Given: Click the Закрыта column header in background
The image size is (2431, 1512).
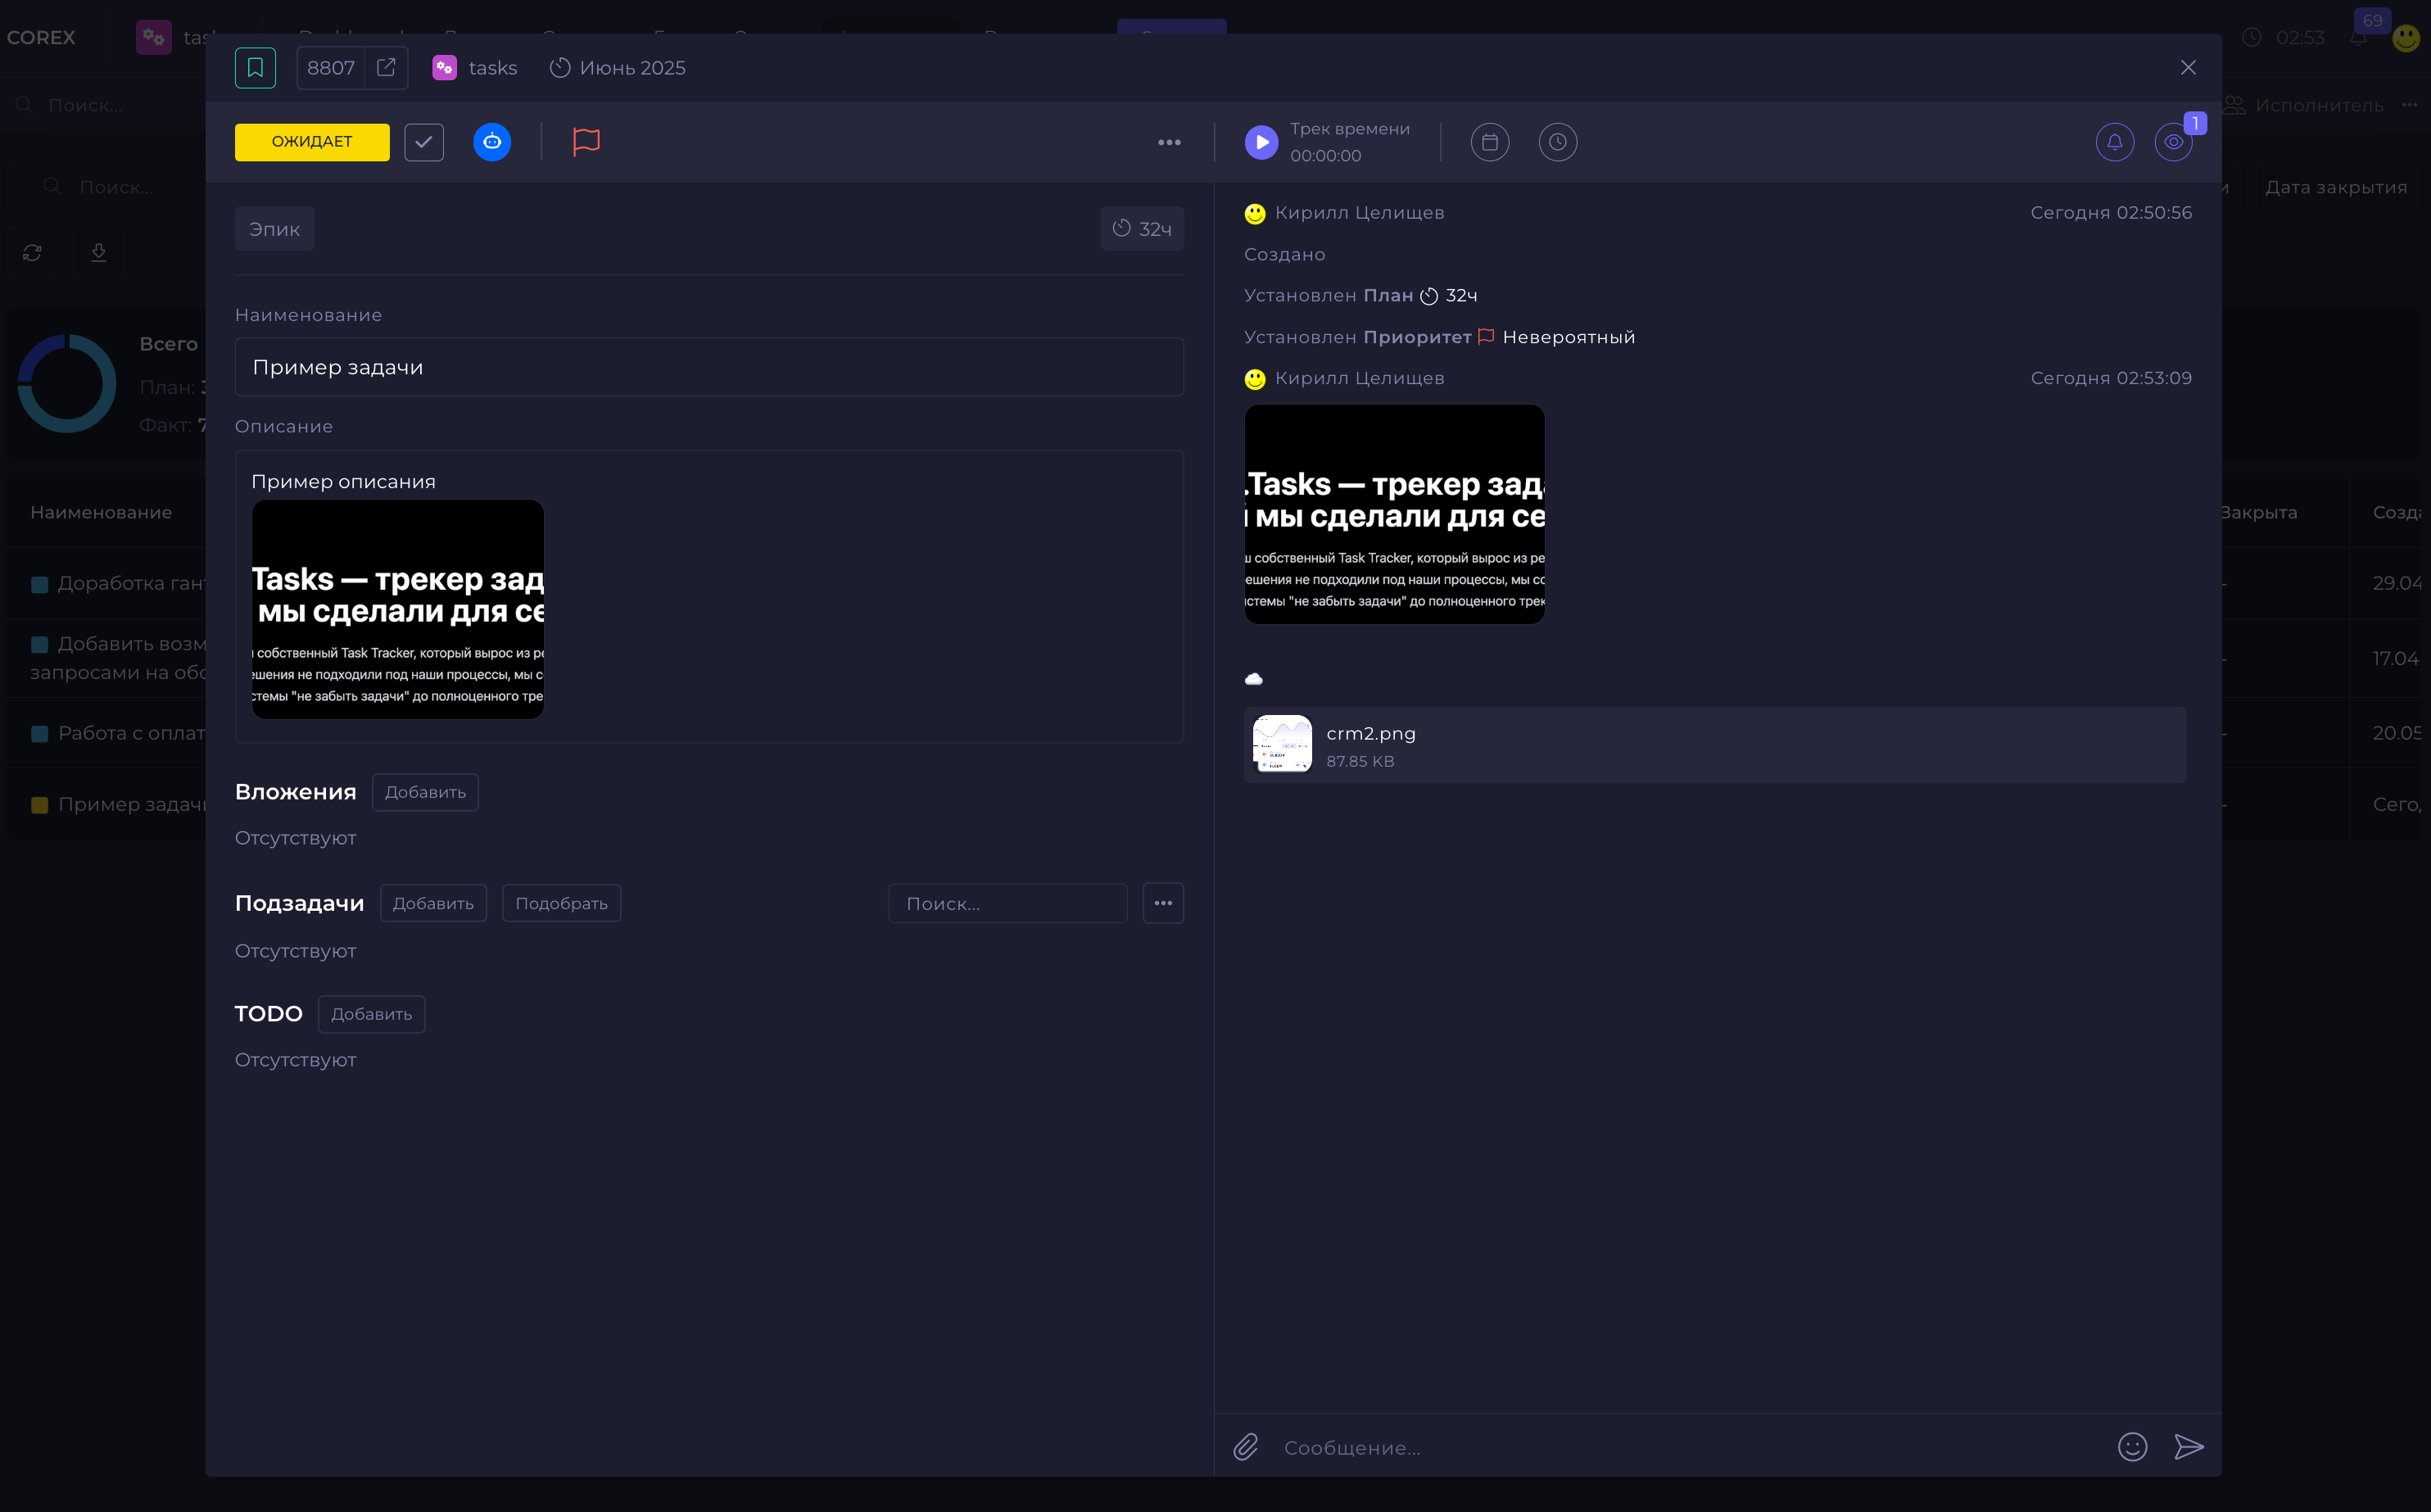Looking at the screenshot, I should click(x=2259, y=512).
